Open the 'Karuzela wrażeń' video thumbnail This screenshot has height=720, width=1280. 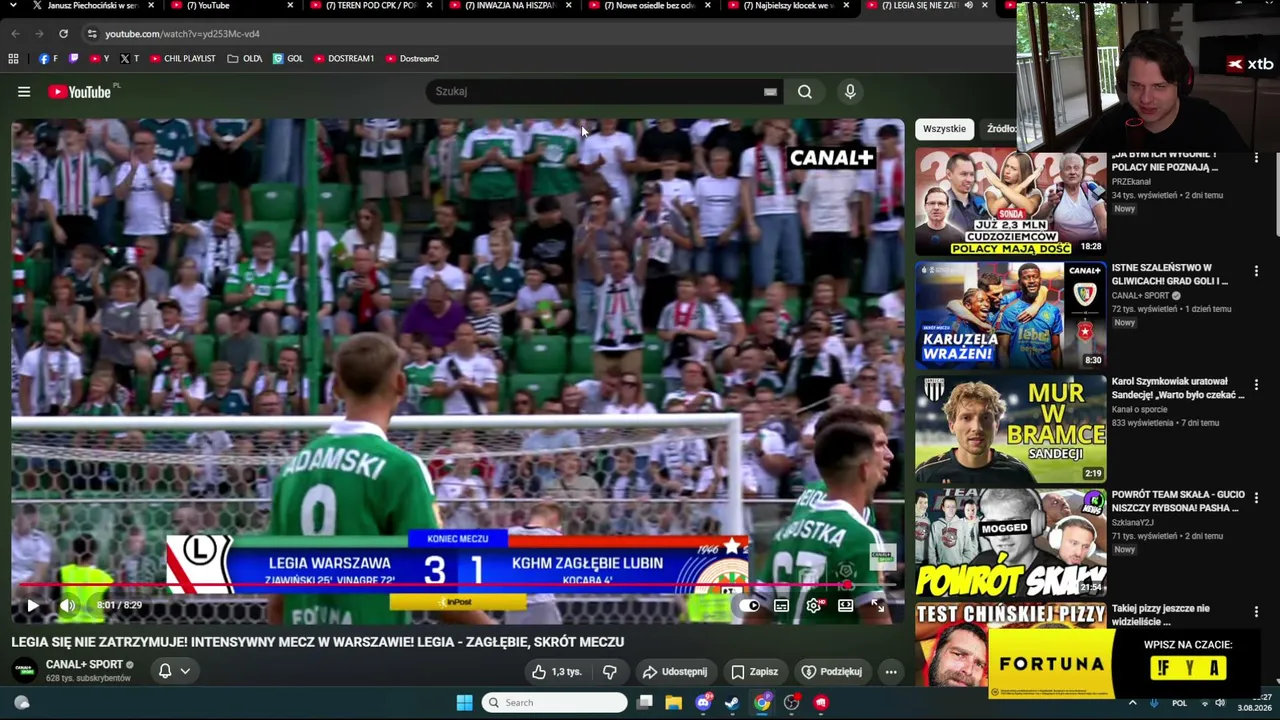1010,315
